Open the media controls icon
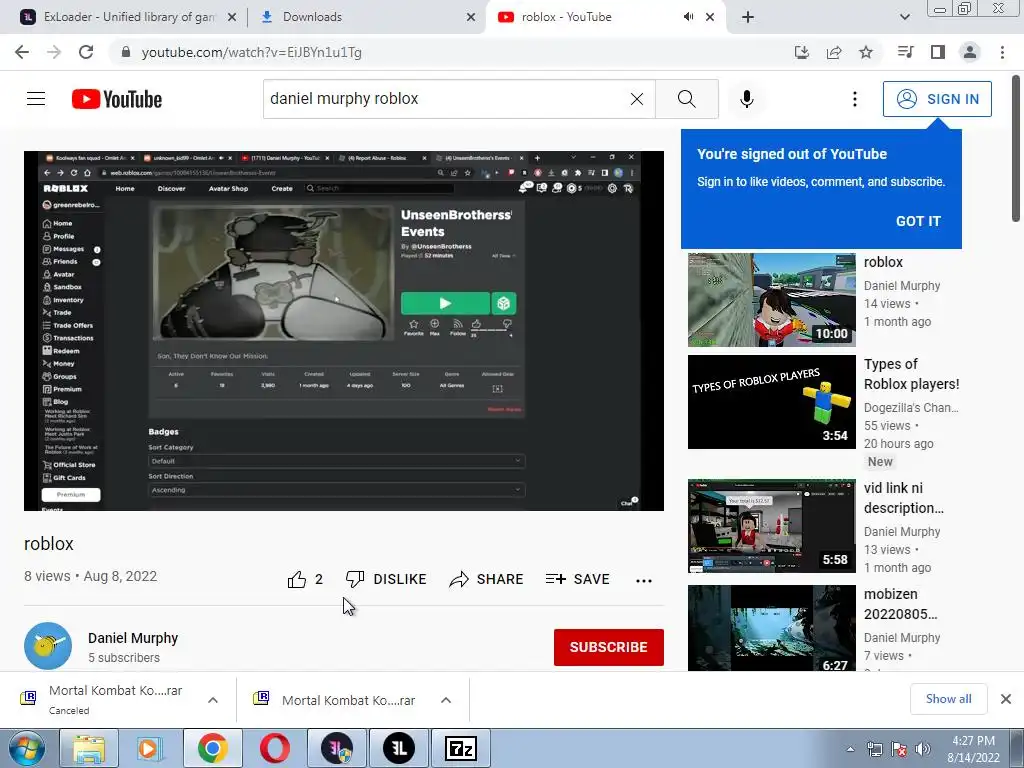This screenshot has height=768, width=1024. tap(905, 52)
